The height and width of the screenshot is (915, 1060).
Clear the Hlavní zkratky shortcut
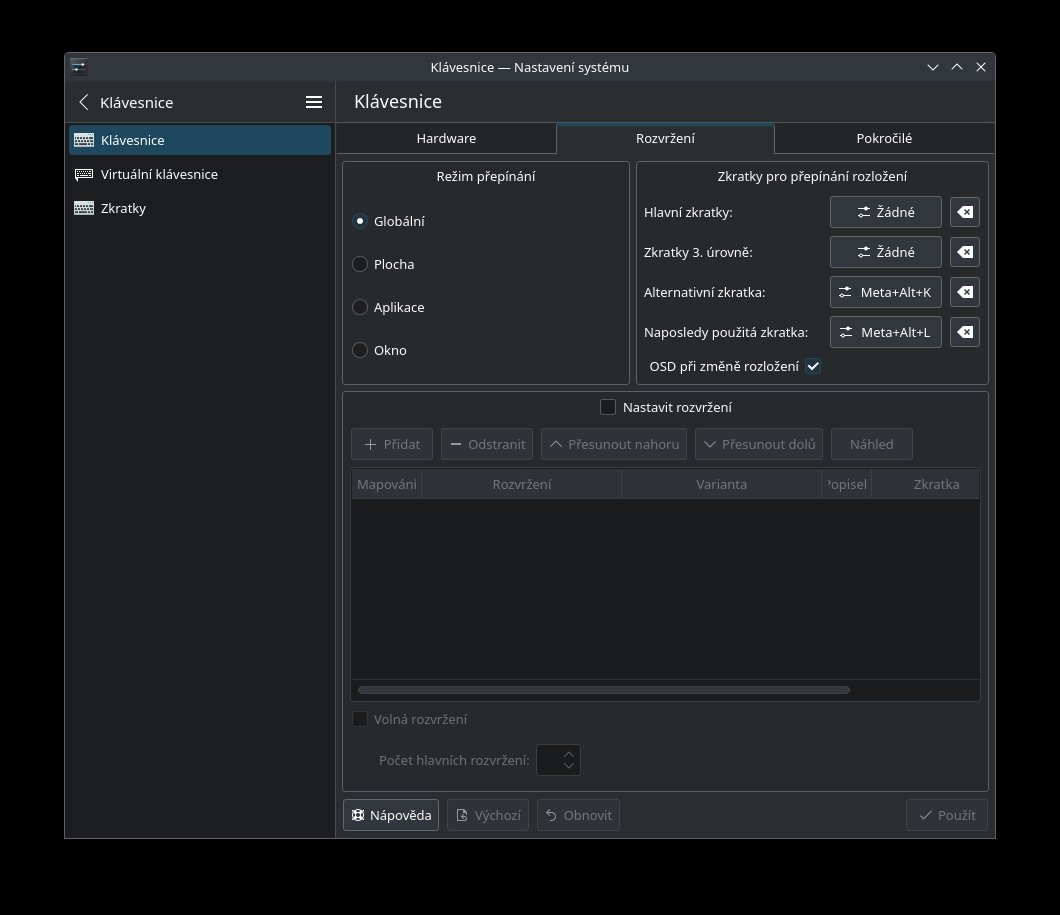(x=964, y=212)
